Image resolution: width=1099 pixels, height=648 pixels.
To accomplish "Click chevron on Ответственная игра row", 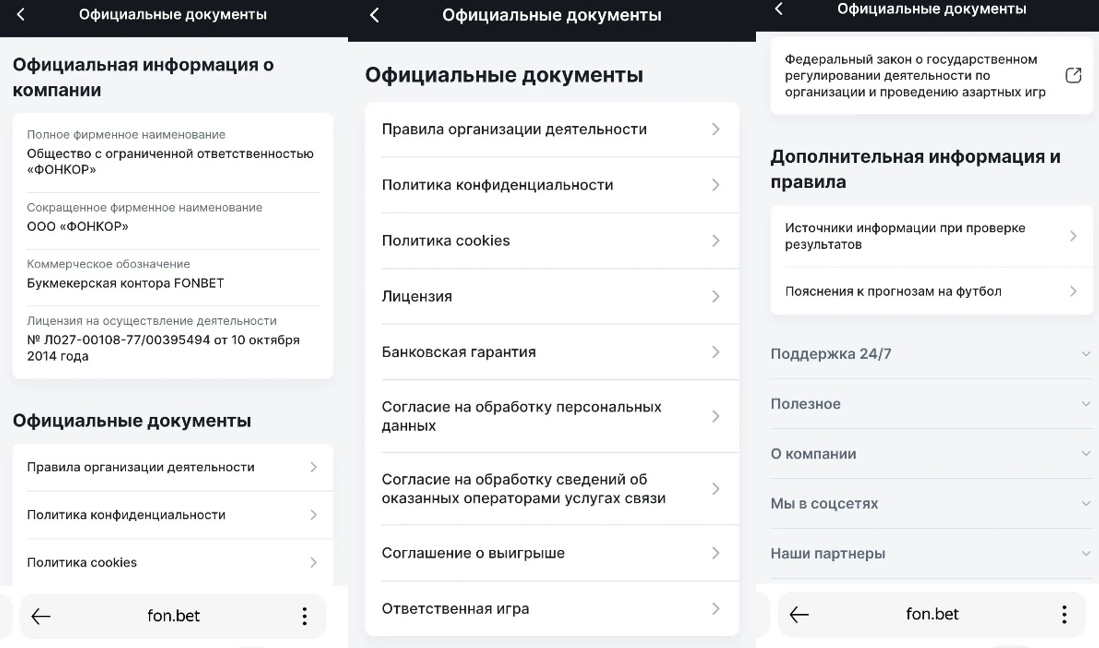I will pos(716,609).
